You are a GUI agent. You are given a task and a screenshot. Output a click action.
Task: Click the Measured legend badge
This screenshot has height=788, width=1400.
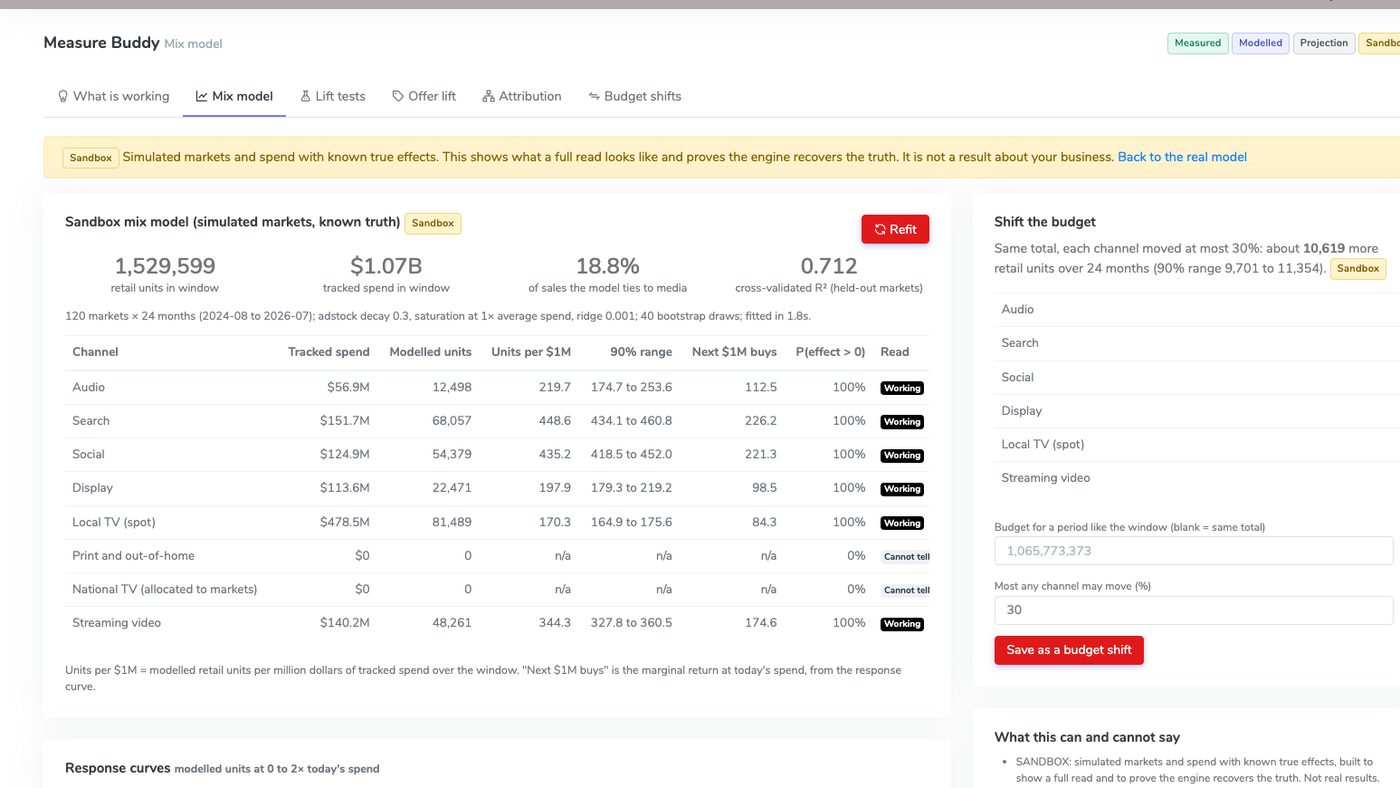pos(1198,43)
